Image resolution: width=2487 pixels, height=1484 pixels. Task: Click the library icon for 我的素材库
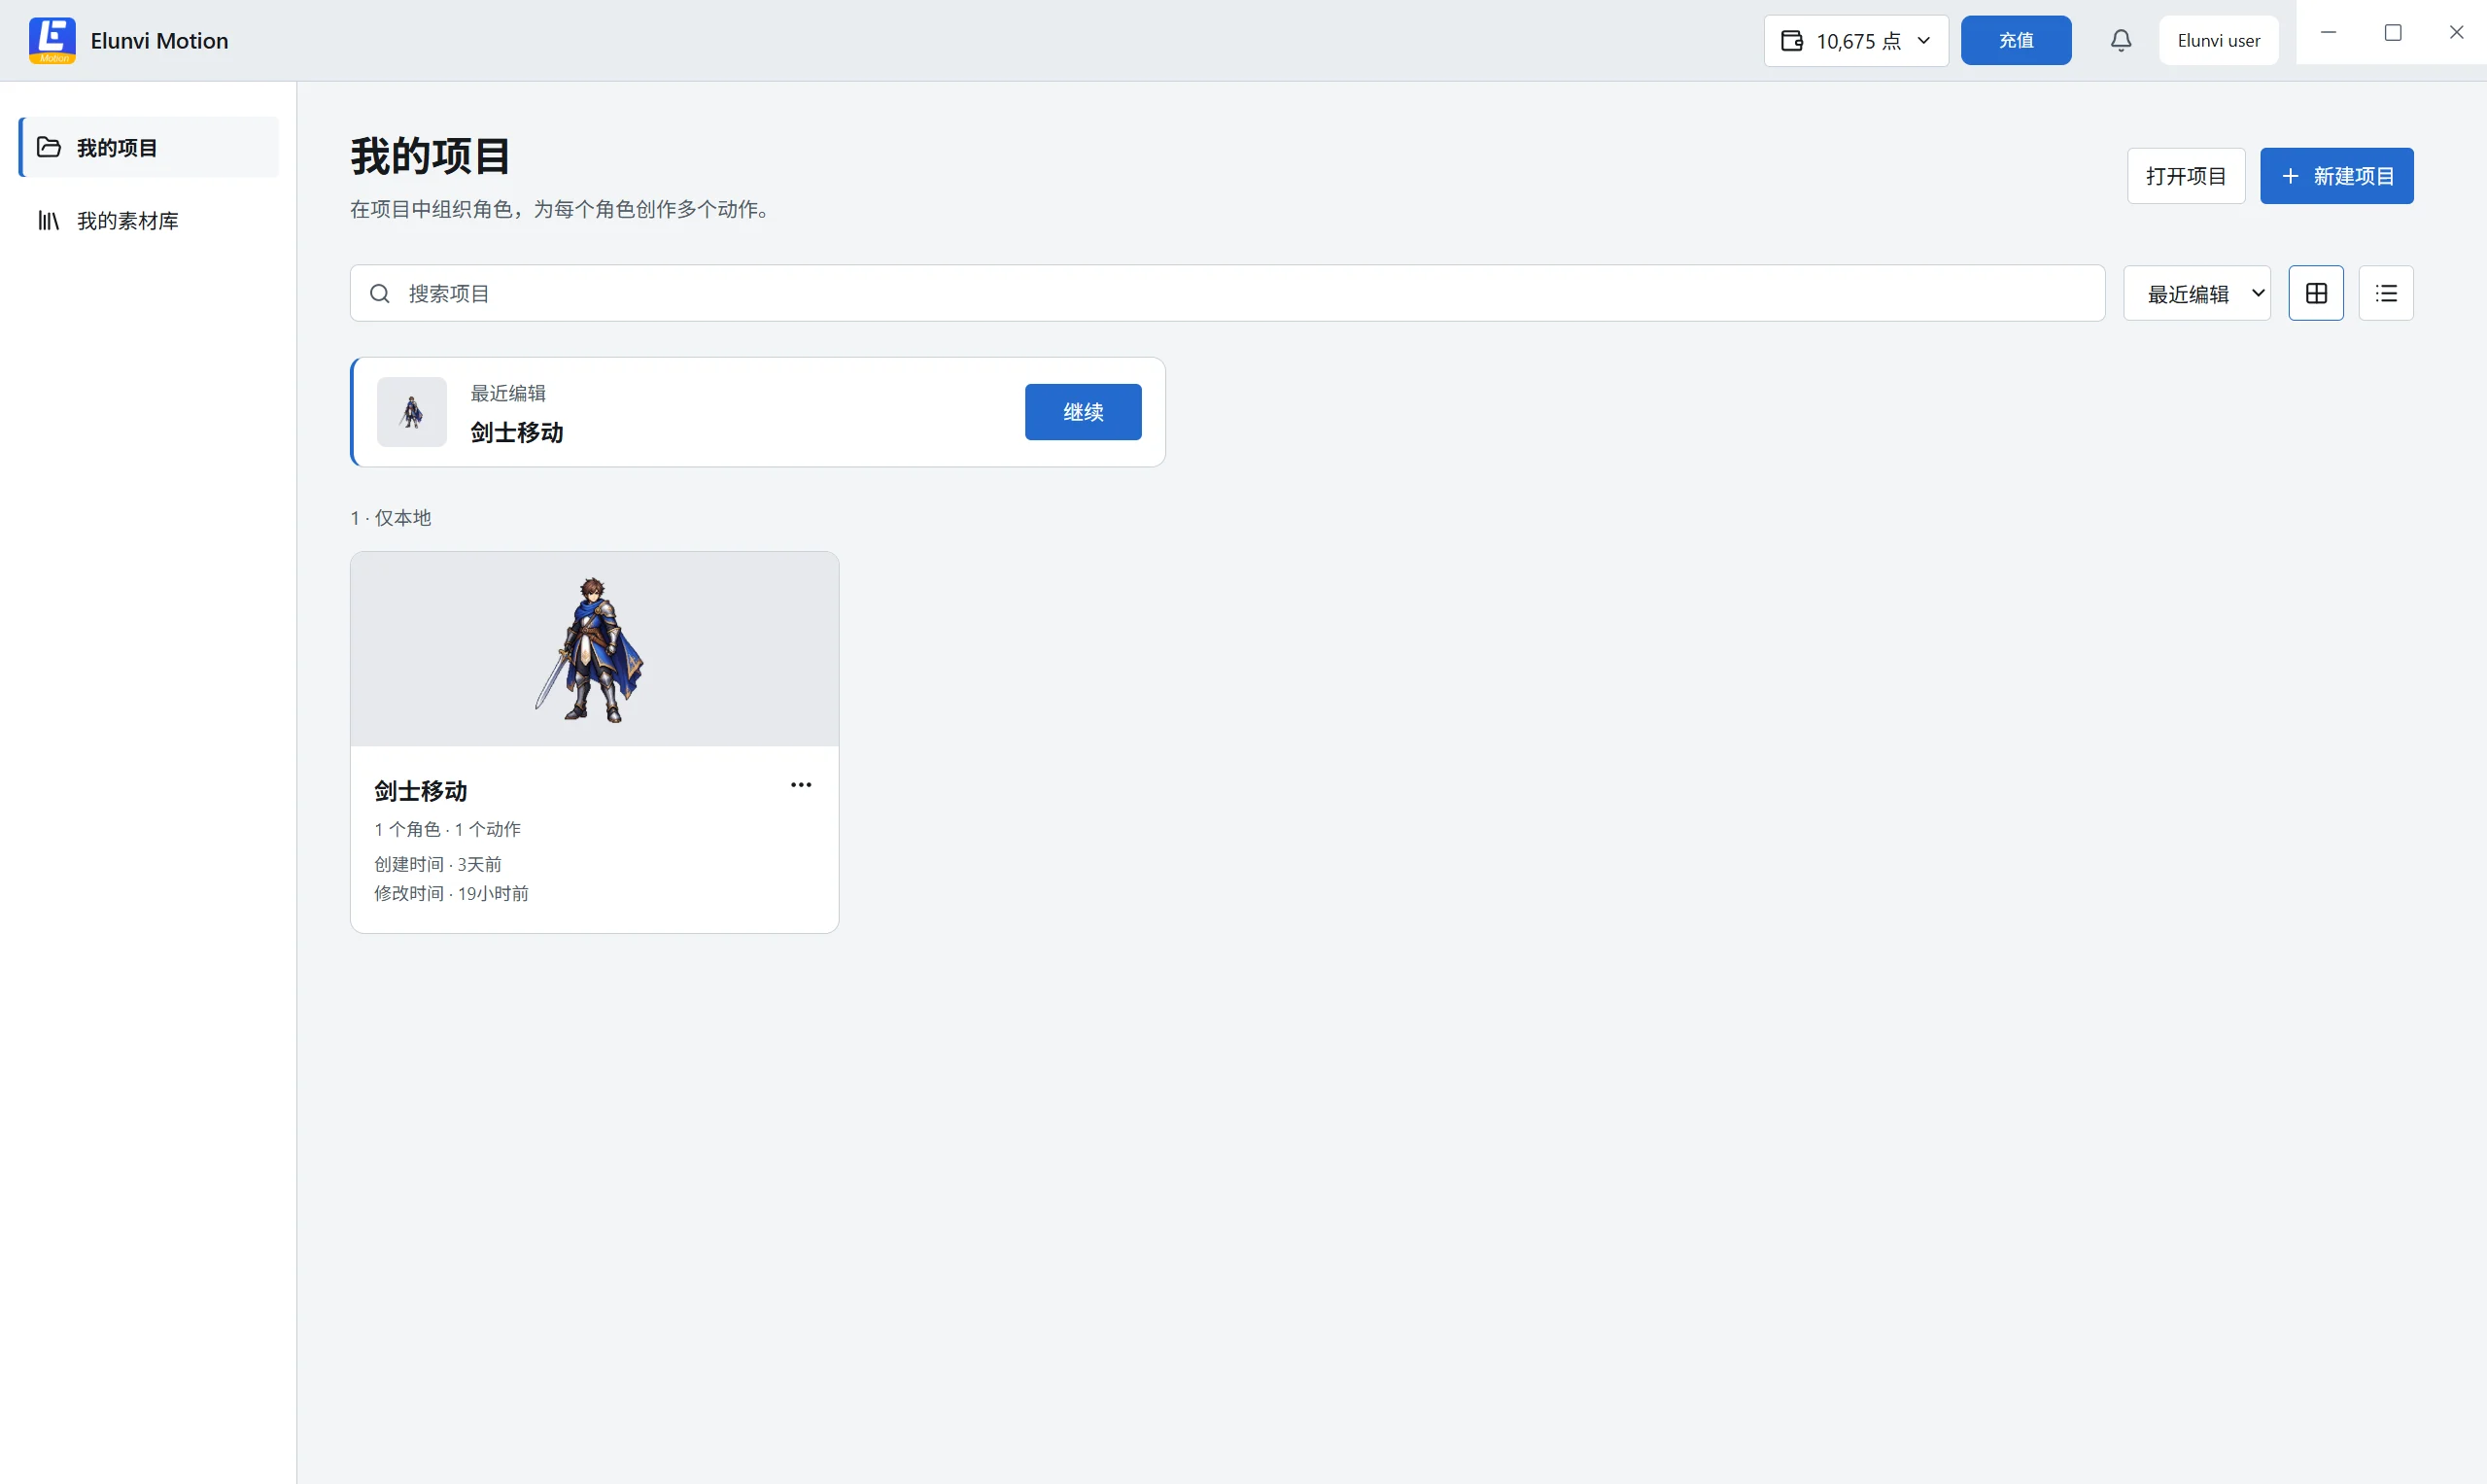point(49,220)
